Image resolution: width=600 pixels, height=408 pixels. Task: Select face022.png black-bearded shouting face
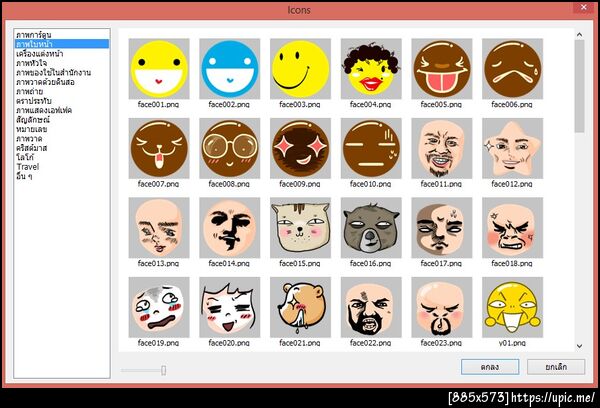coord(371,307)
